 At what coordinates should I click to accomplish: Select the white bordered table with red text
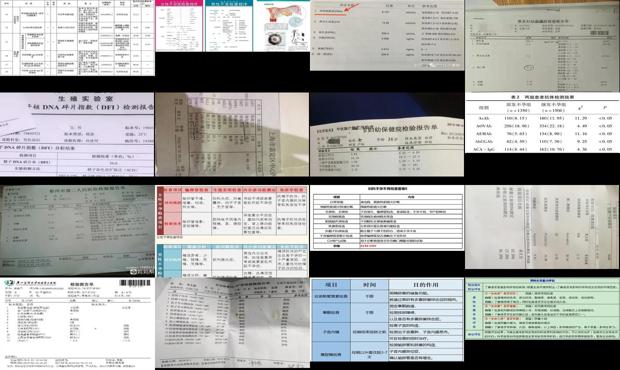(x=387, y=218)
